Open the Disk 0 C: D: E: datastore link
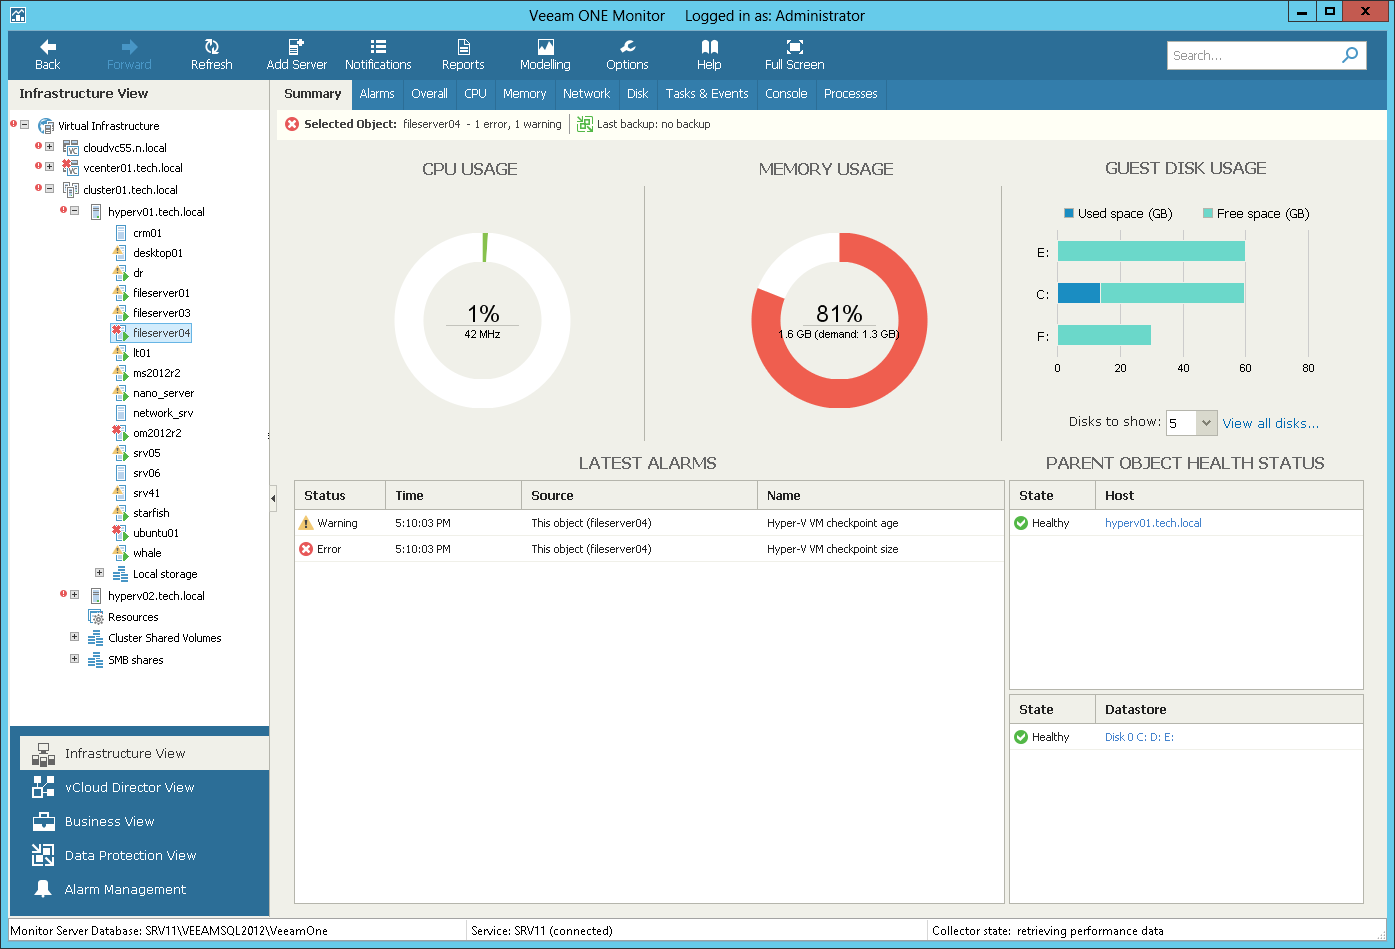Viewport: 1395px width, 949px height. pos(1139,737)
